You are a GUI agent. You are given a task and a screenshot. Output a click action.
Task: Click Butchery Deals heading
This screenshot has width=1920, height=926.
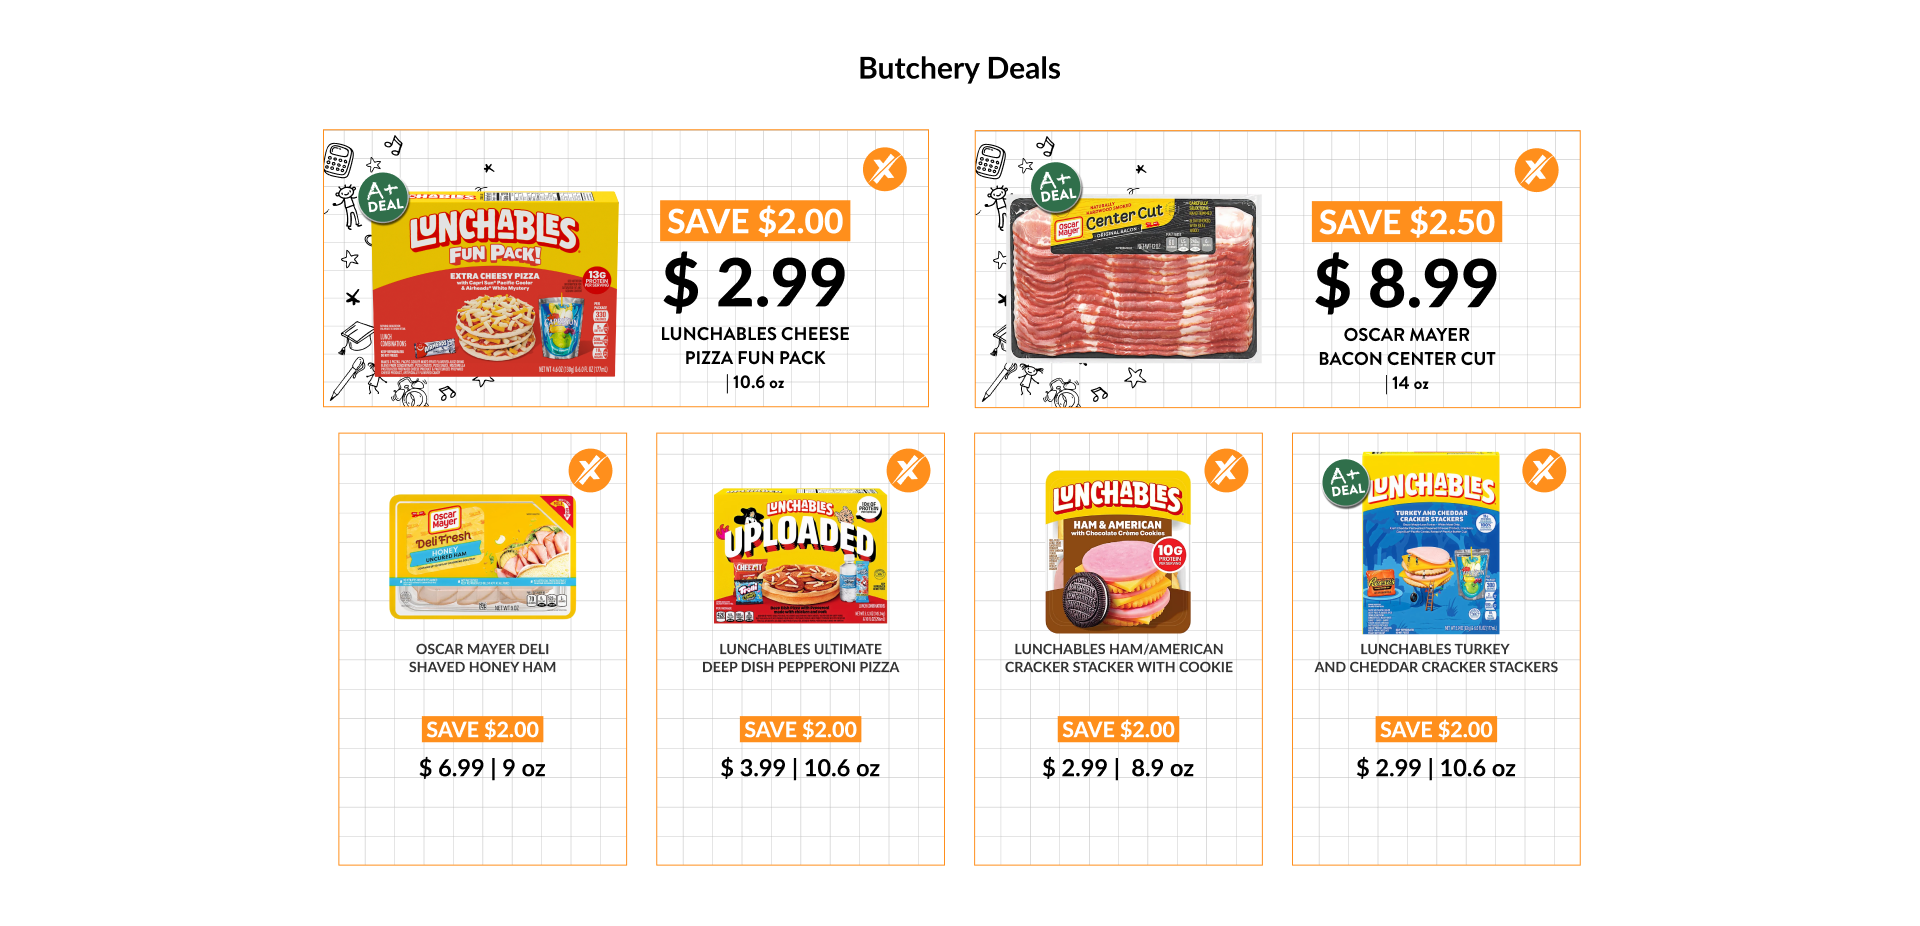(959, 68)
